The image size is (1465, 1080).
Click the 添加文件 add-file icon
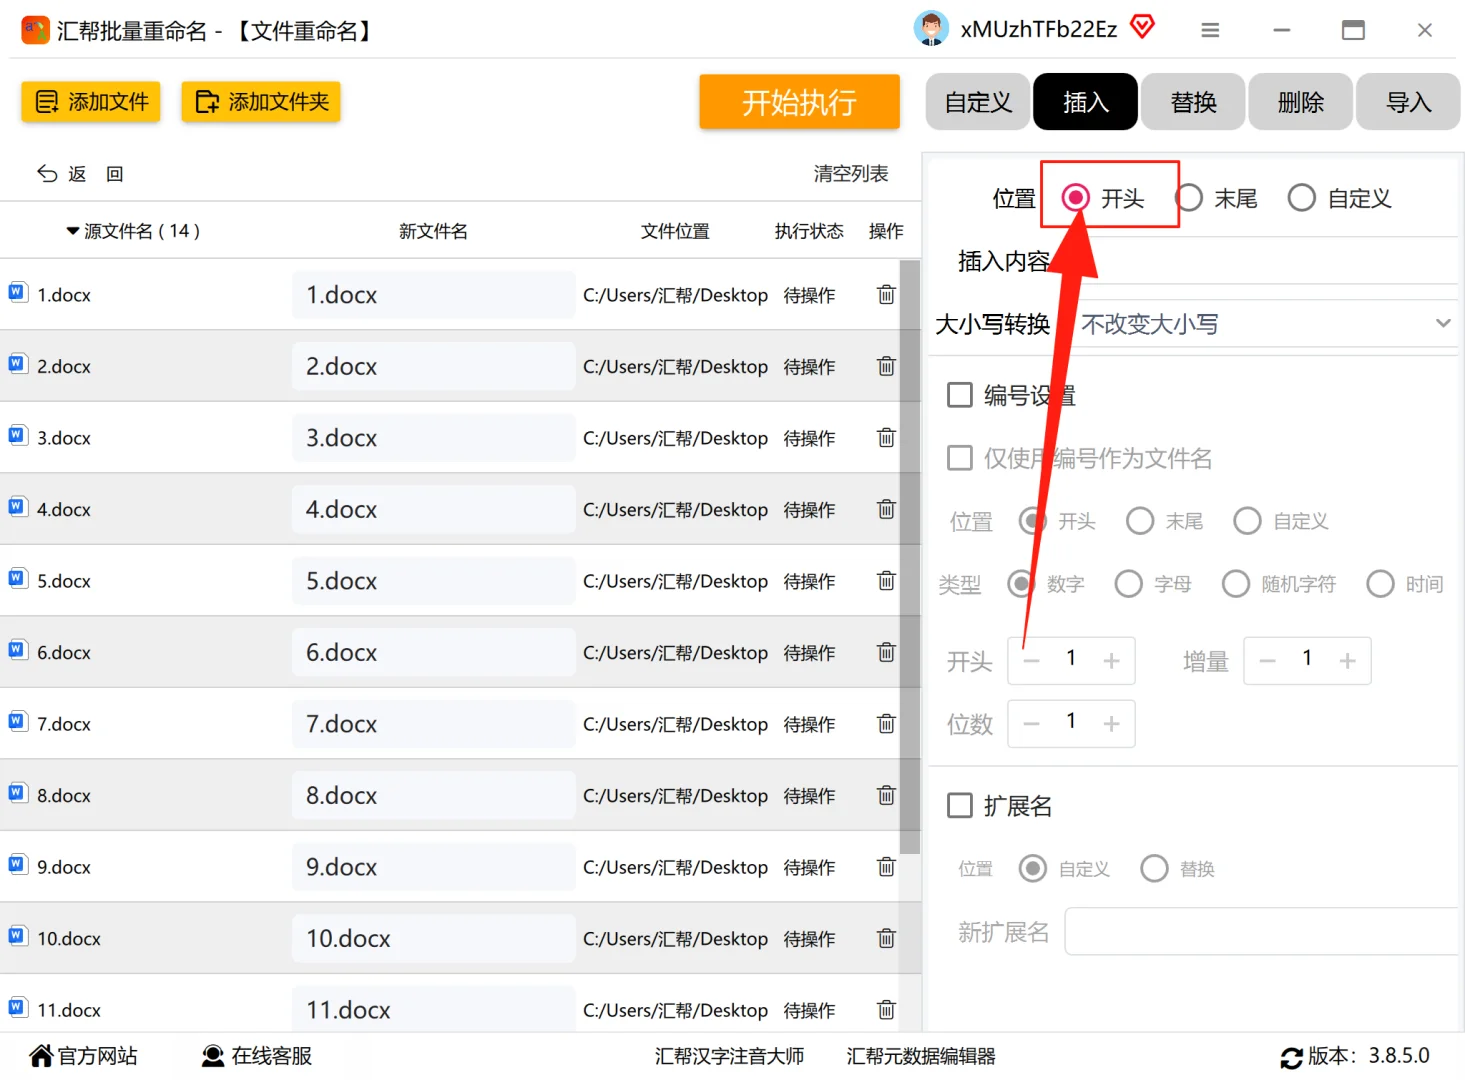pos(44,101)
